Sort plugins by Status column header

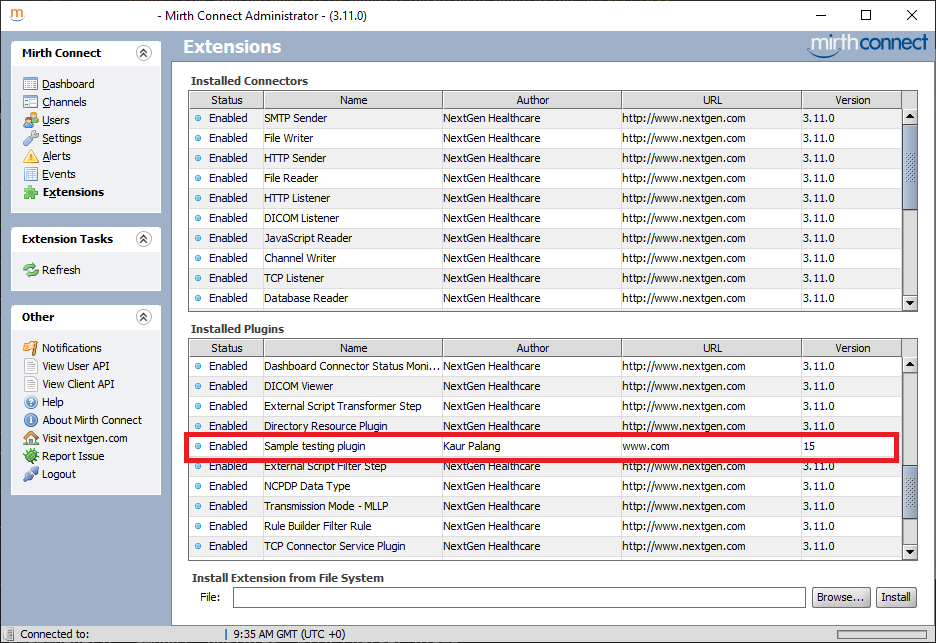pyautogui.click(x=226, y=348)
